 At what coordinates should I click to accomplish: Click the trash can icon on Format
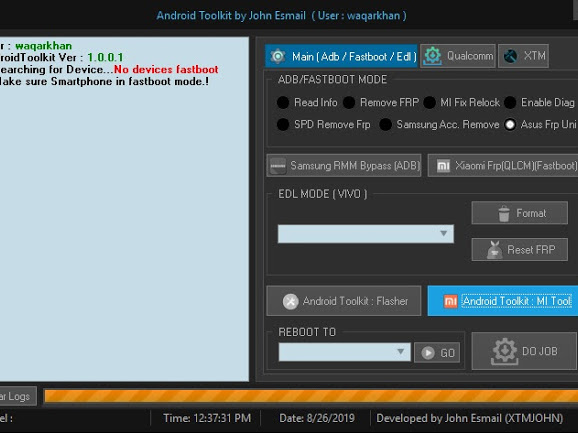pyautogui.click(x=504, y=213)
